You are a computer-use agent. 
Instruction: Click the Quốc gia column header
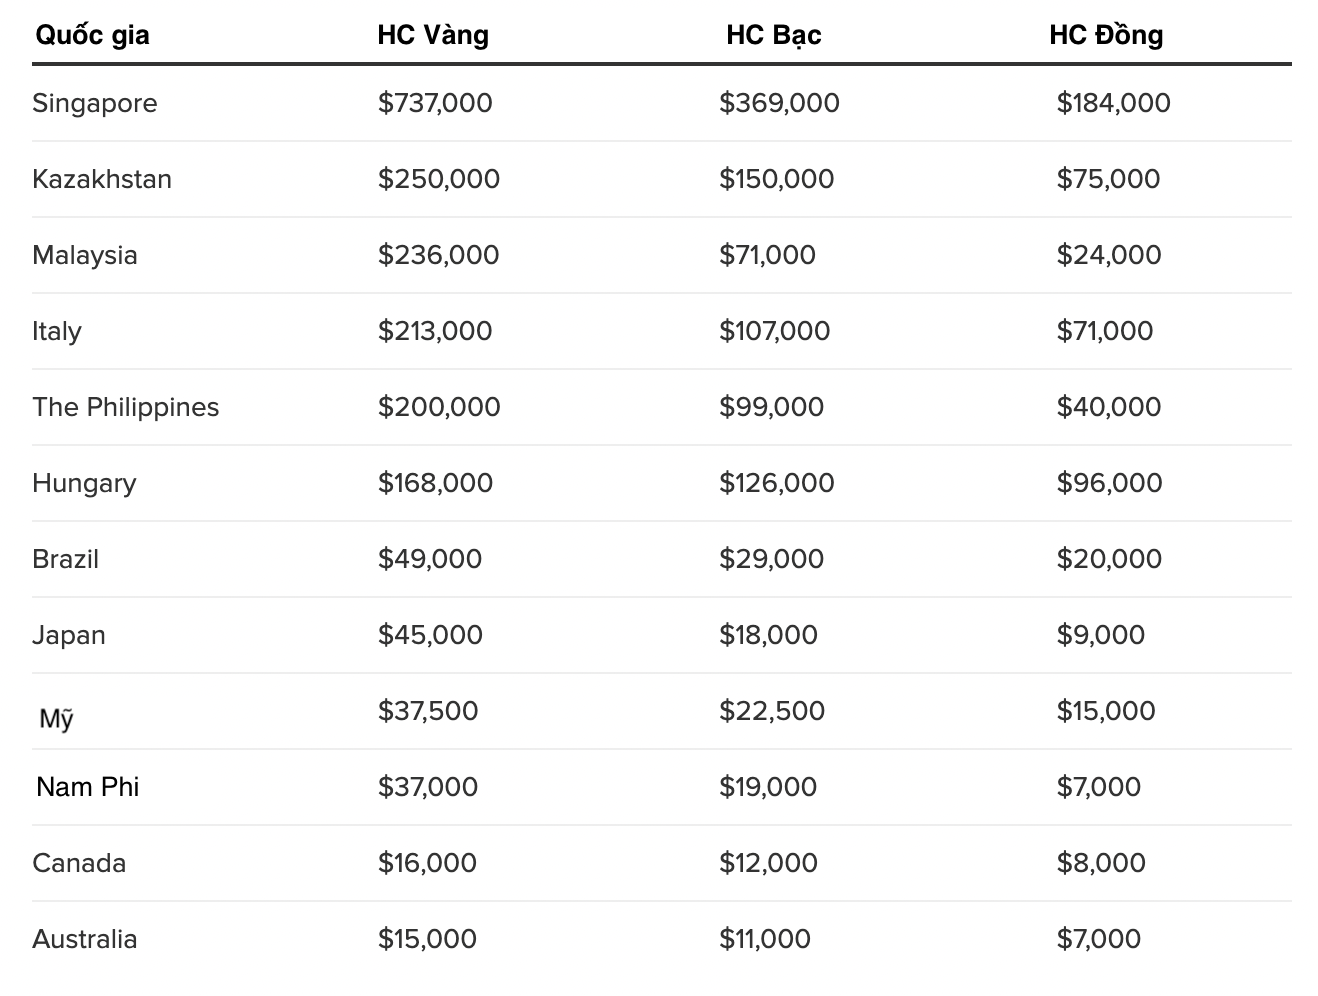(x=92, y=35)
